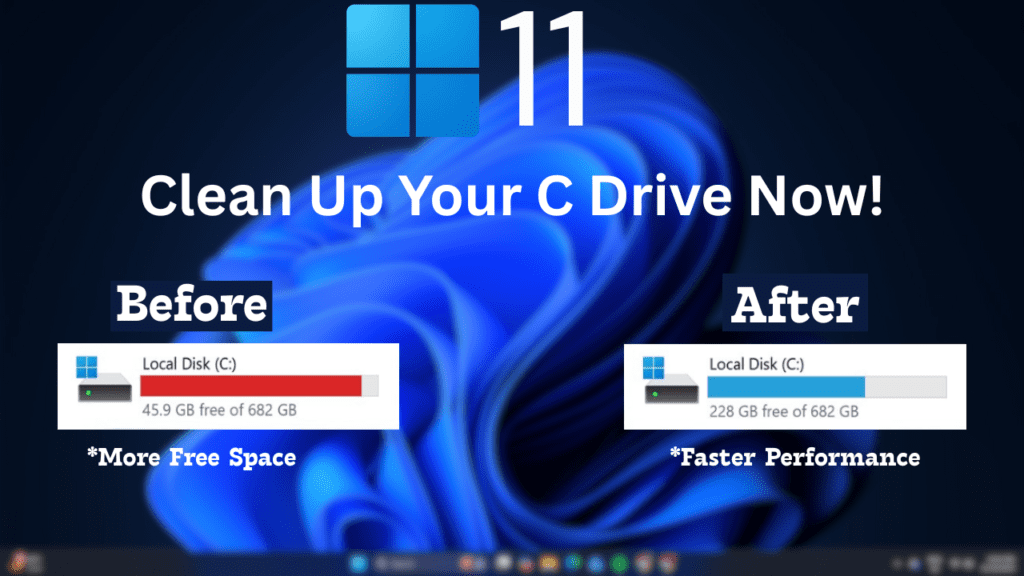Click the "Clean Up Your C Drive Now!" headline
This screenshot has width=1024, height=576.
pyautogui.click(x=511, y=197)
